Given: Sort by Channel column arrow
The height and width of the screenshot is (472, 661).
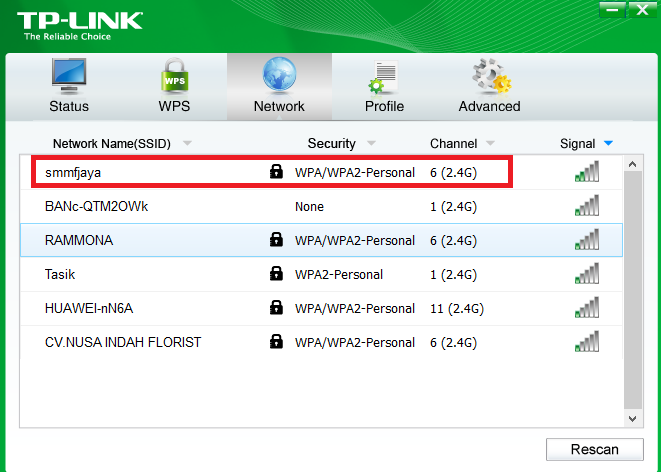Looking at the screenshot, I should pyautogui.click(x=490, y=143).
